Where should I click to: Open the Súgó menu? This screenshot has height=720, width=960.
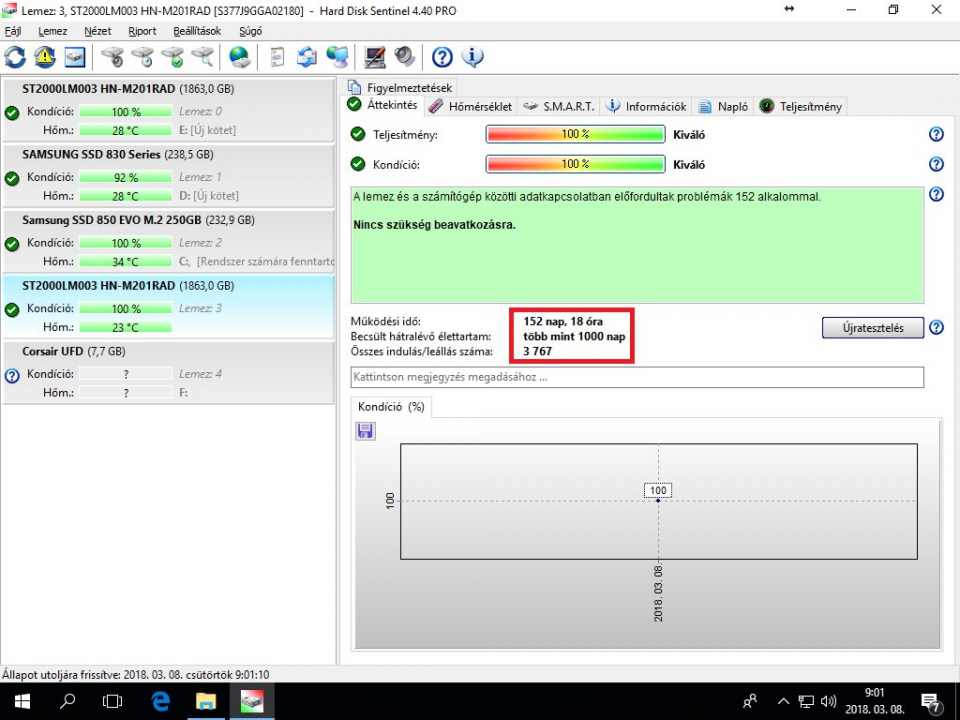[x=250, y=31]
